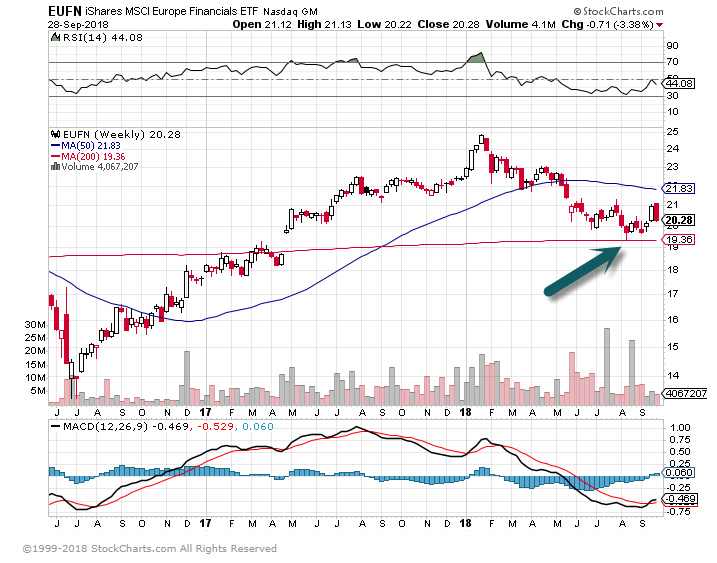Click the 44.08 RSI value tag
This screenshot has width=717, height=563.
[x=680, y=83]
